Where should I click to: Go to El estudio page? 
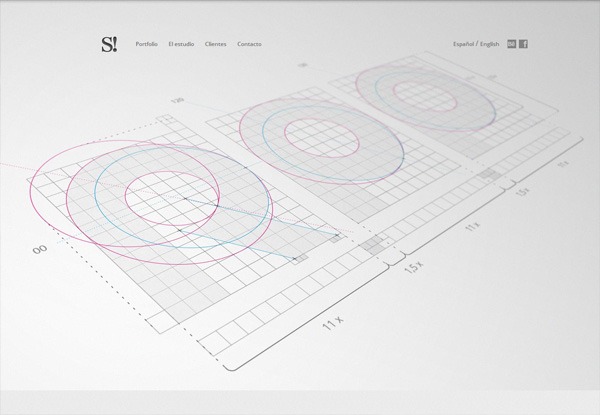[x=182, y=45]
